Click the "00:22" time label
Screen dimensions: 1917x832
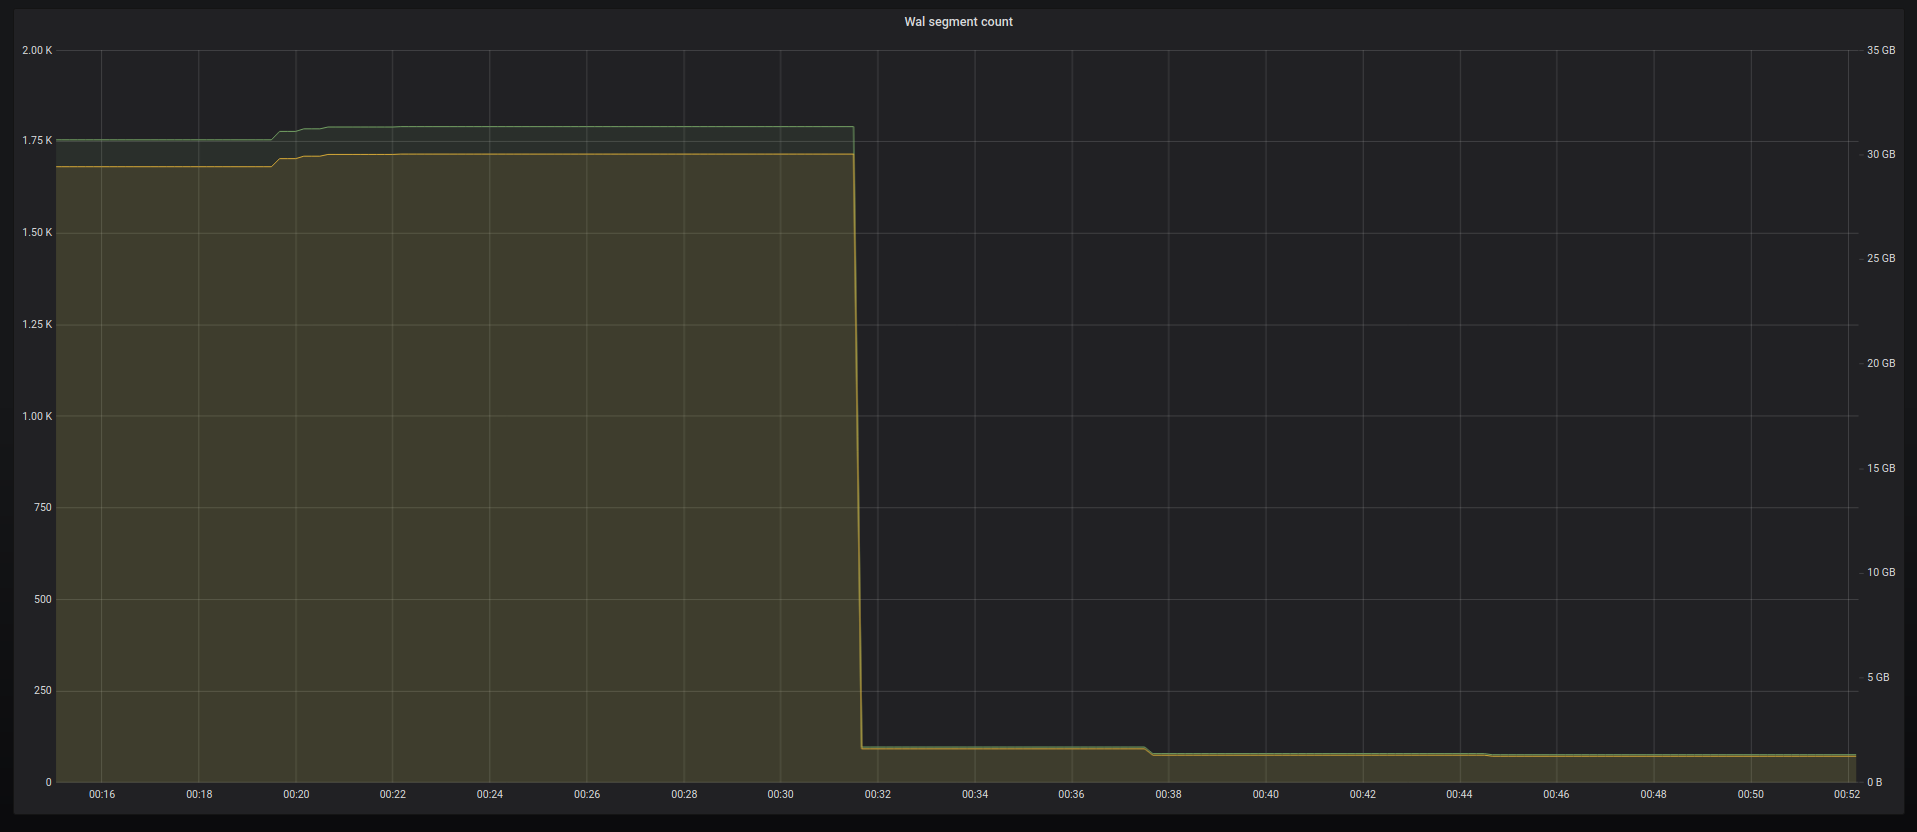(x=393, y=795)
